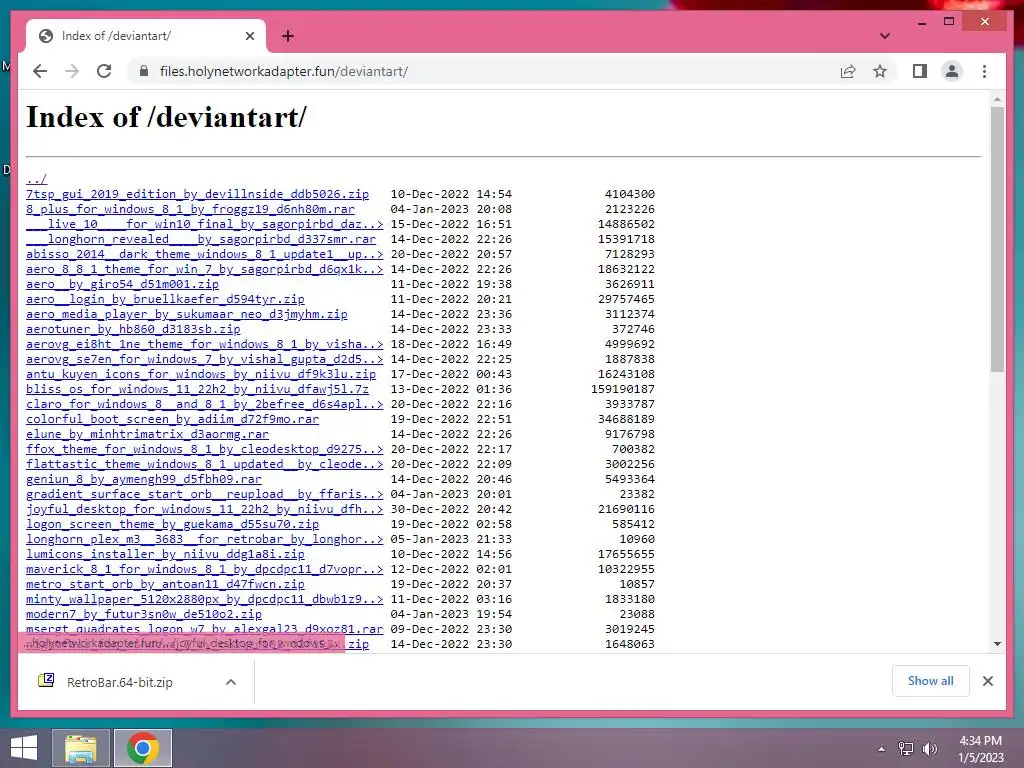Close the downloads bar

tap(987, 681)
